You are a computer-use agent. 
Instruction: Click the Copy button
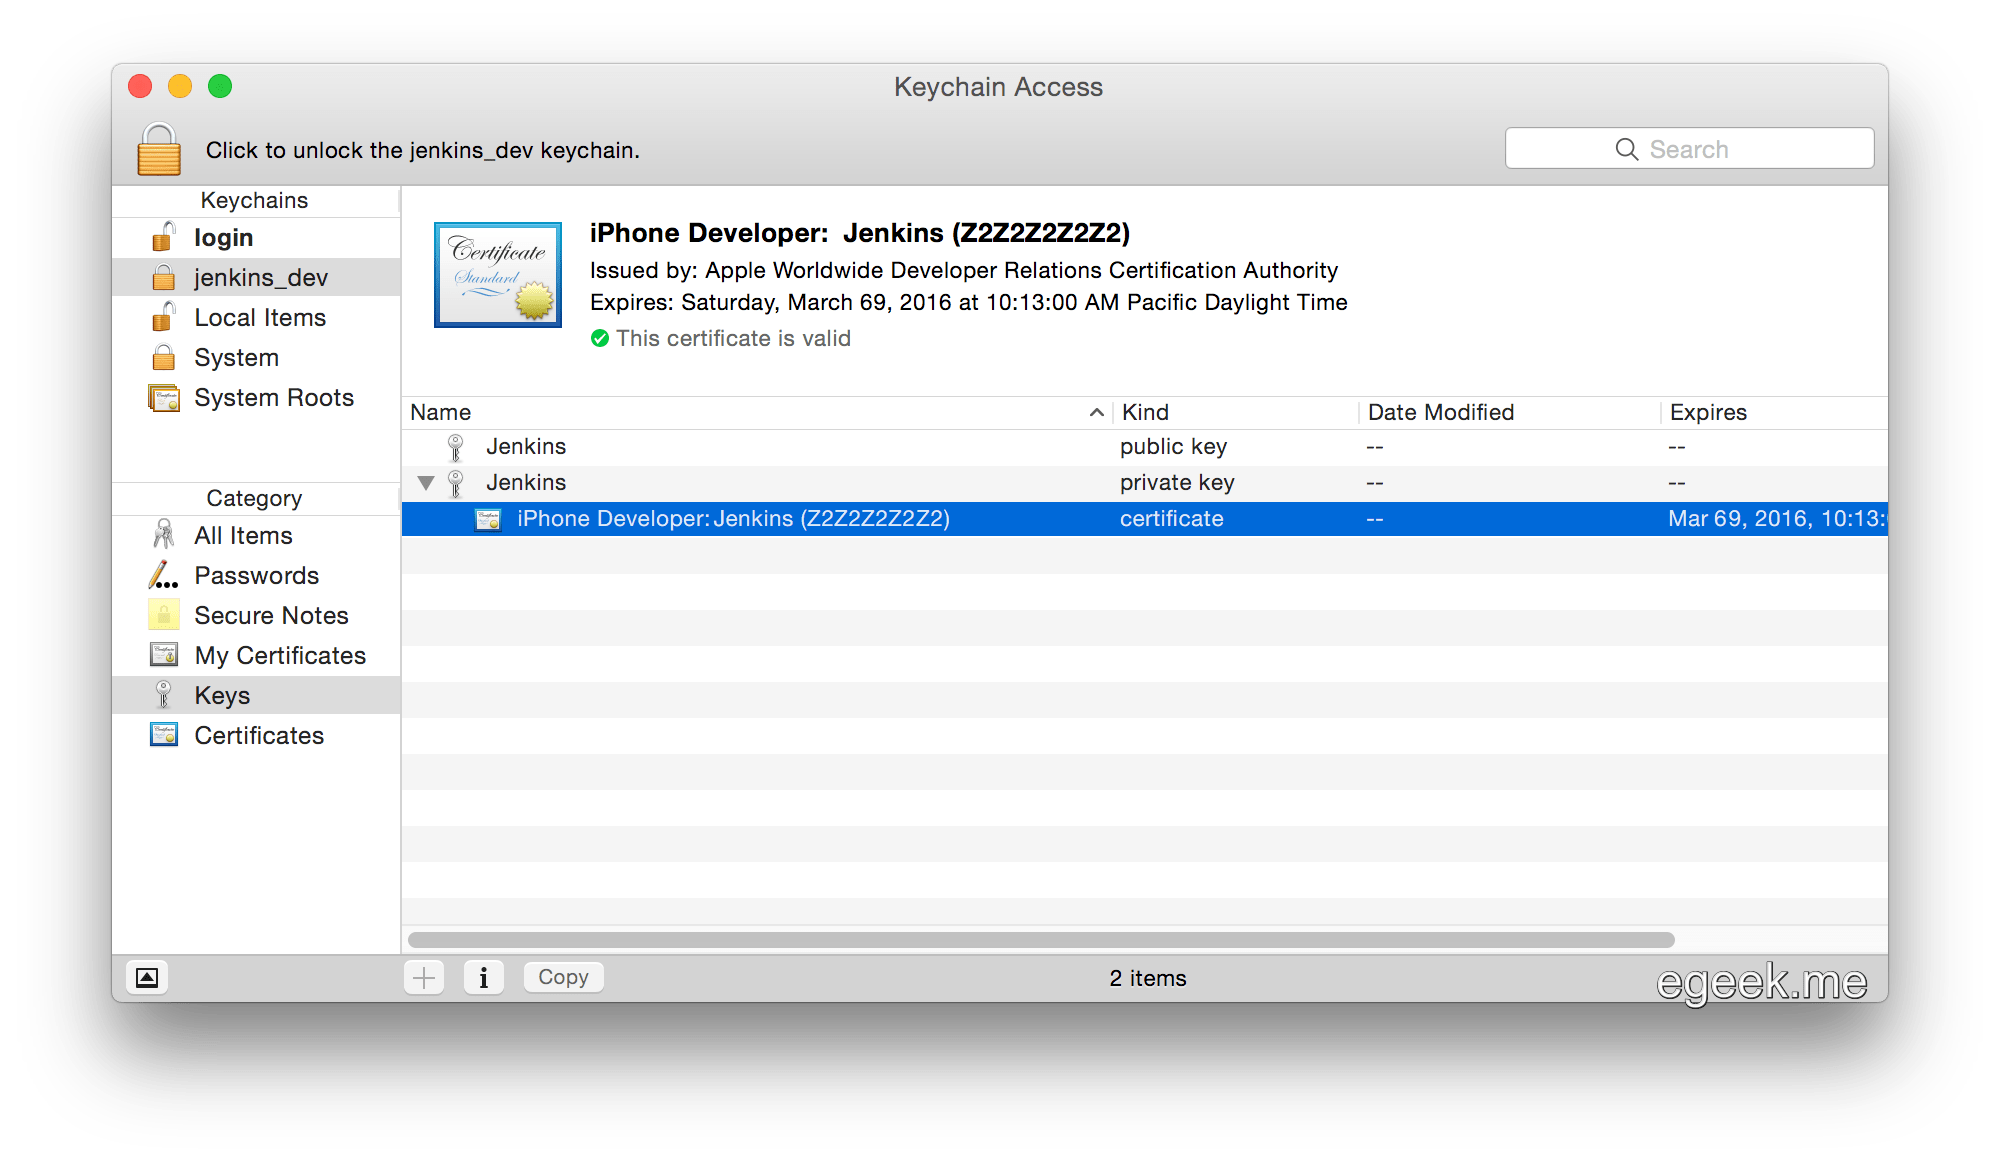click(563, 976)
